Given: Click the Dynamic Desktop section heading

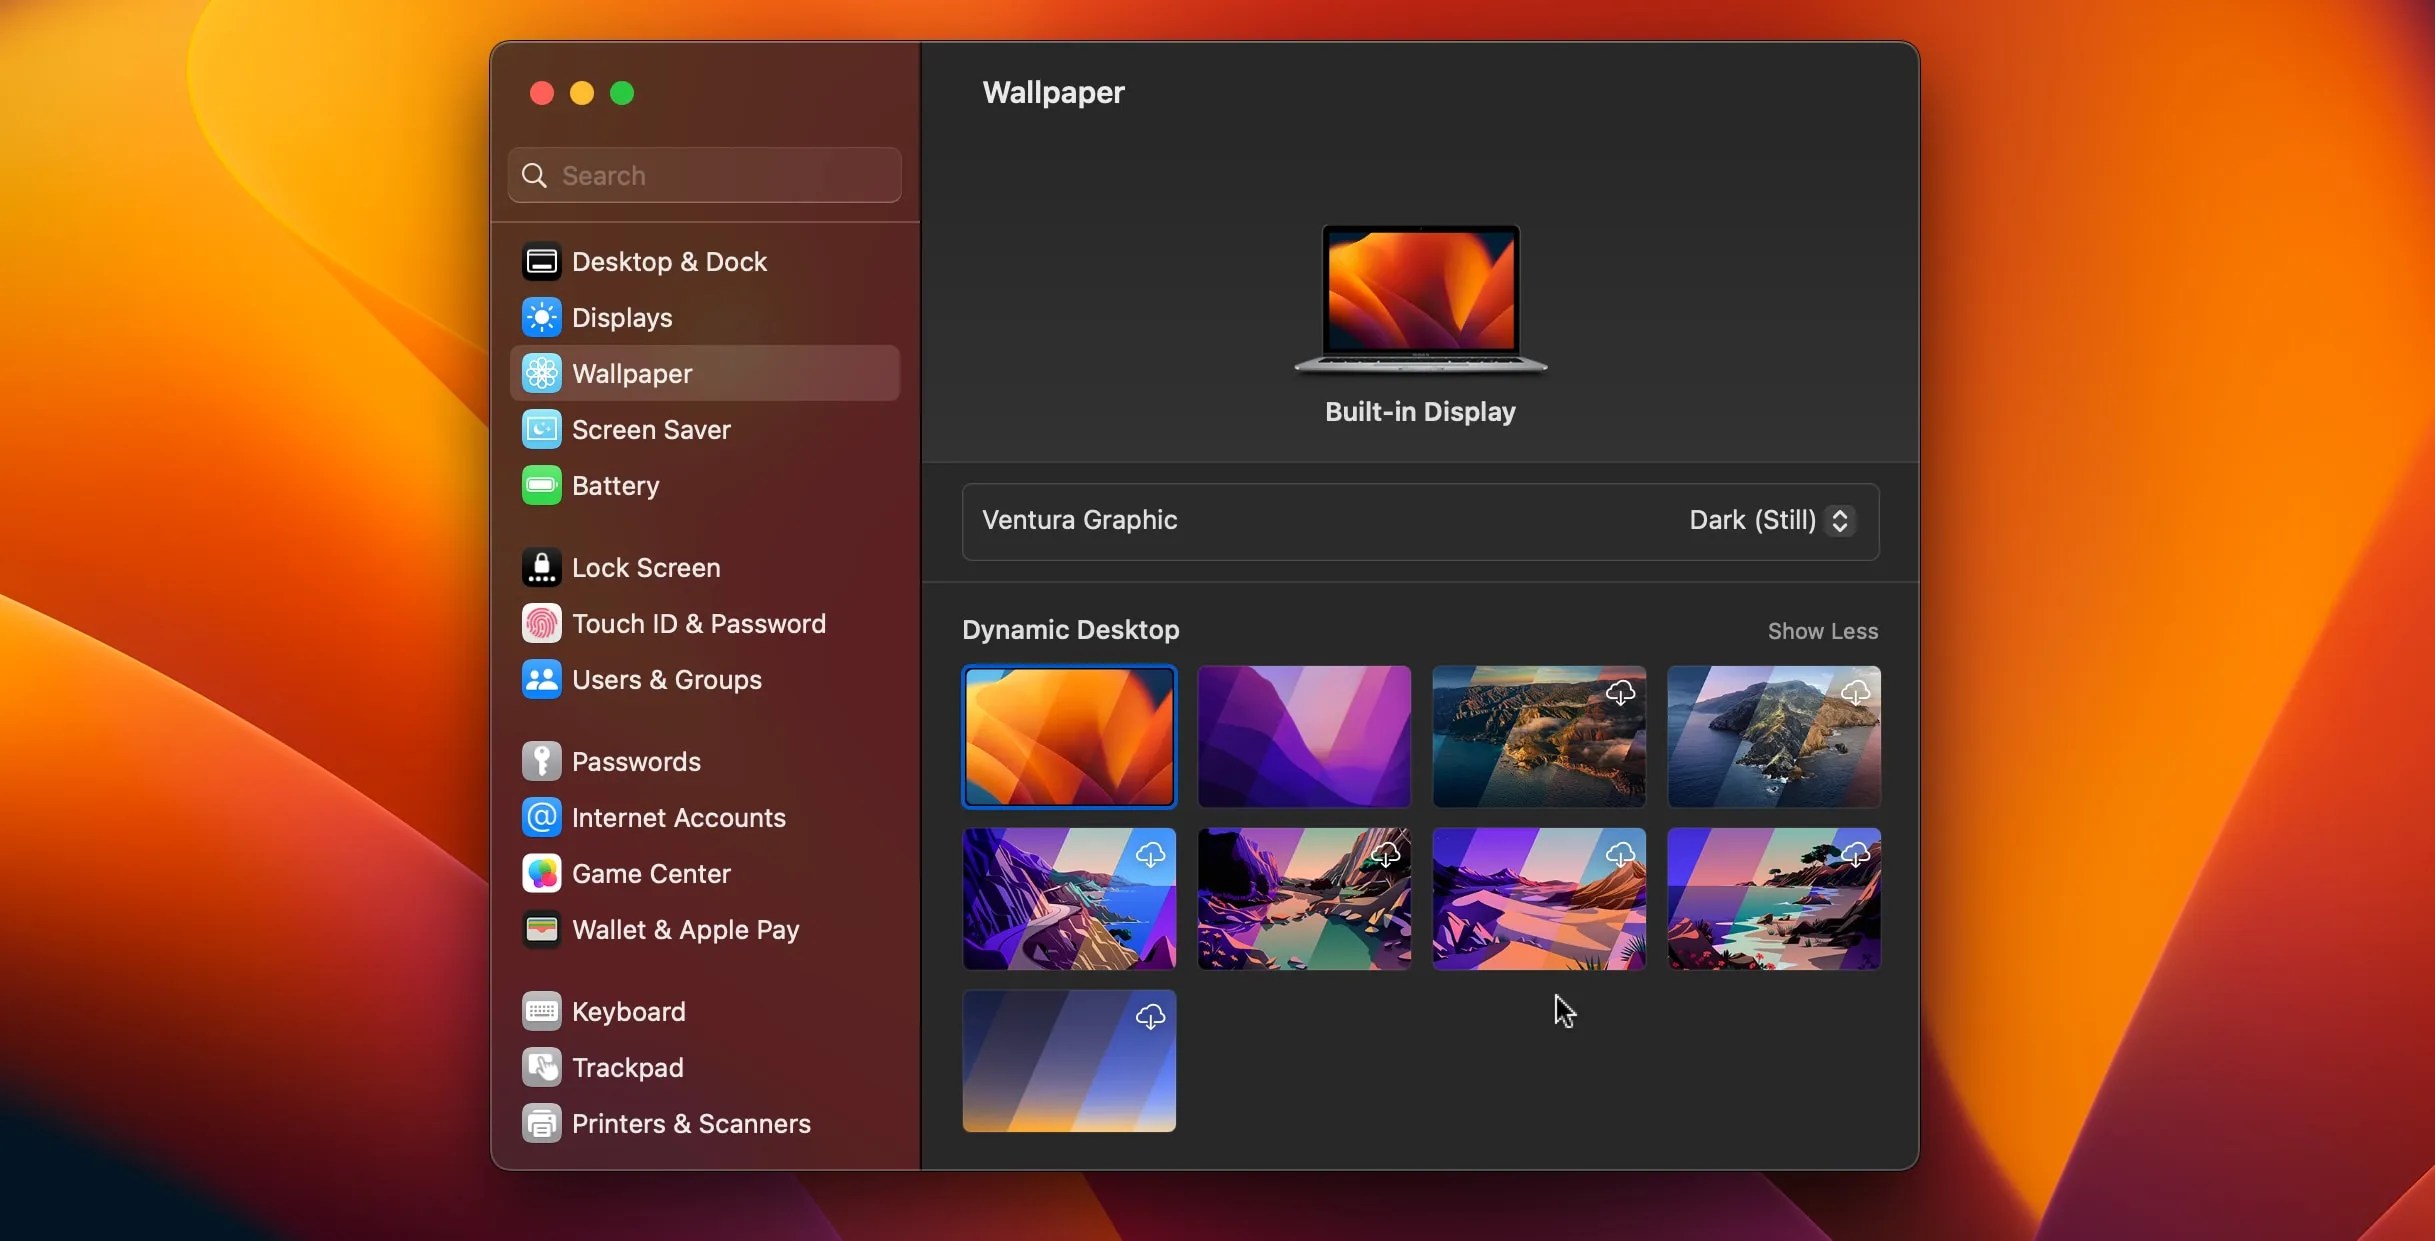Looking at the screenshot, I should coord(1070,630).
